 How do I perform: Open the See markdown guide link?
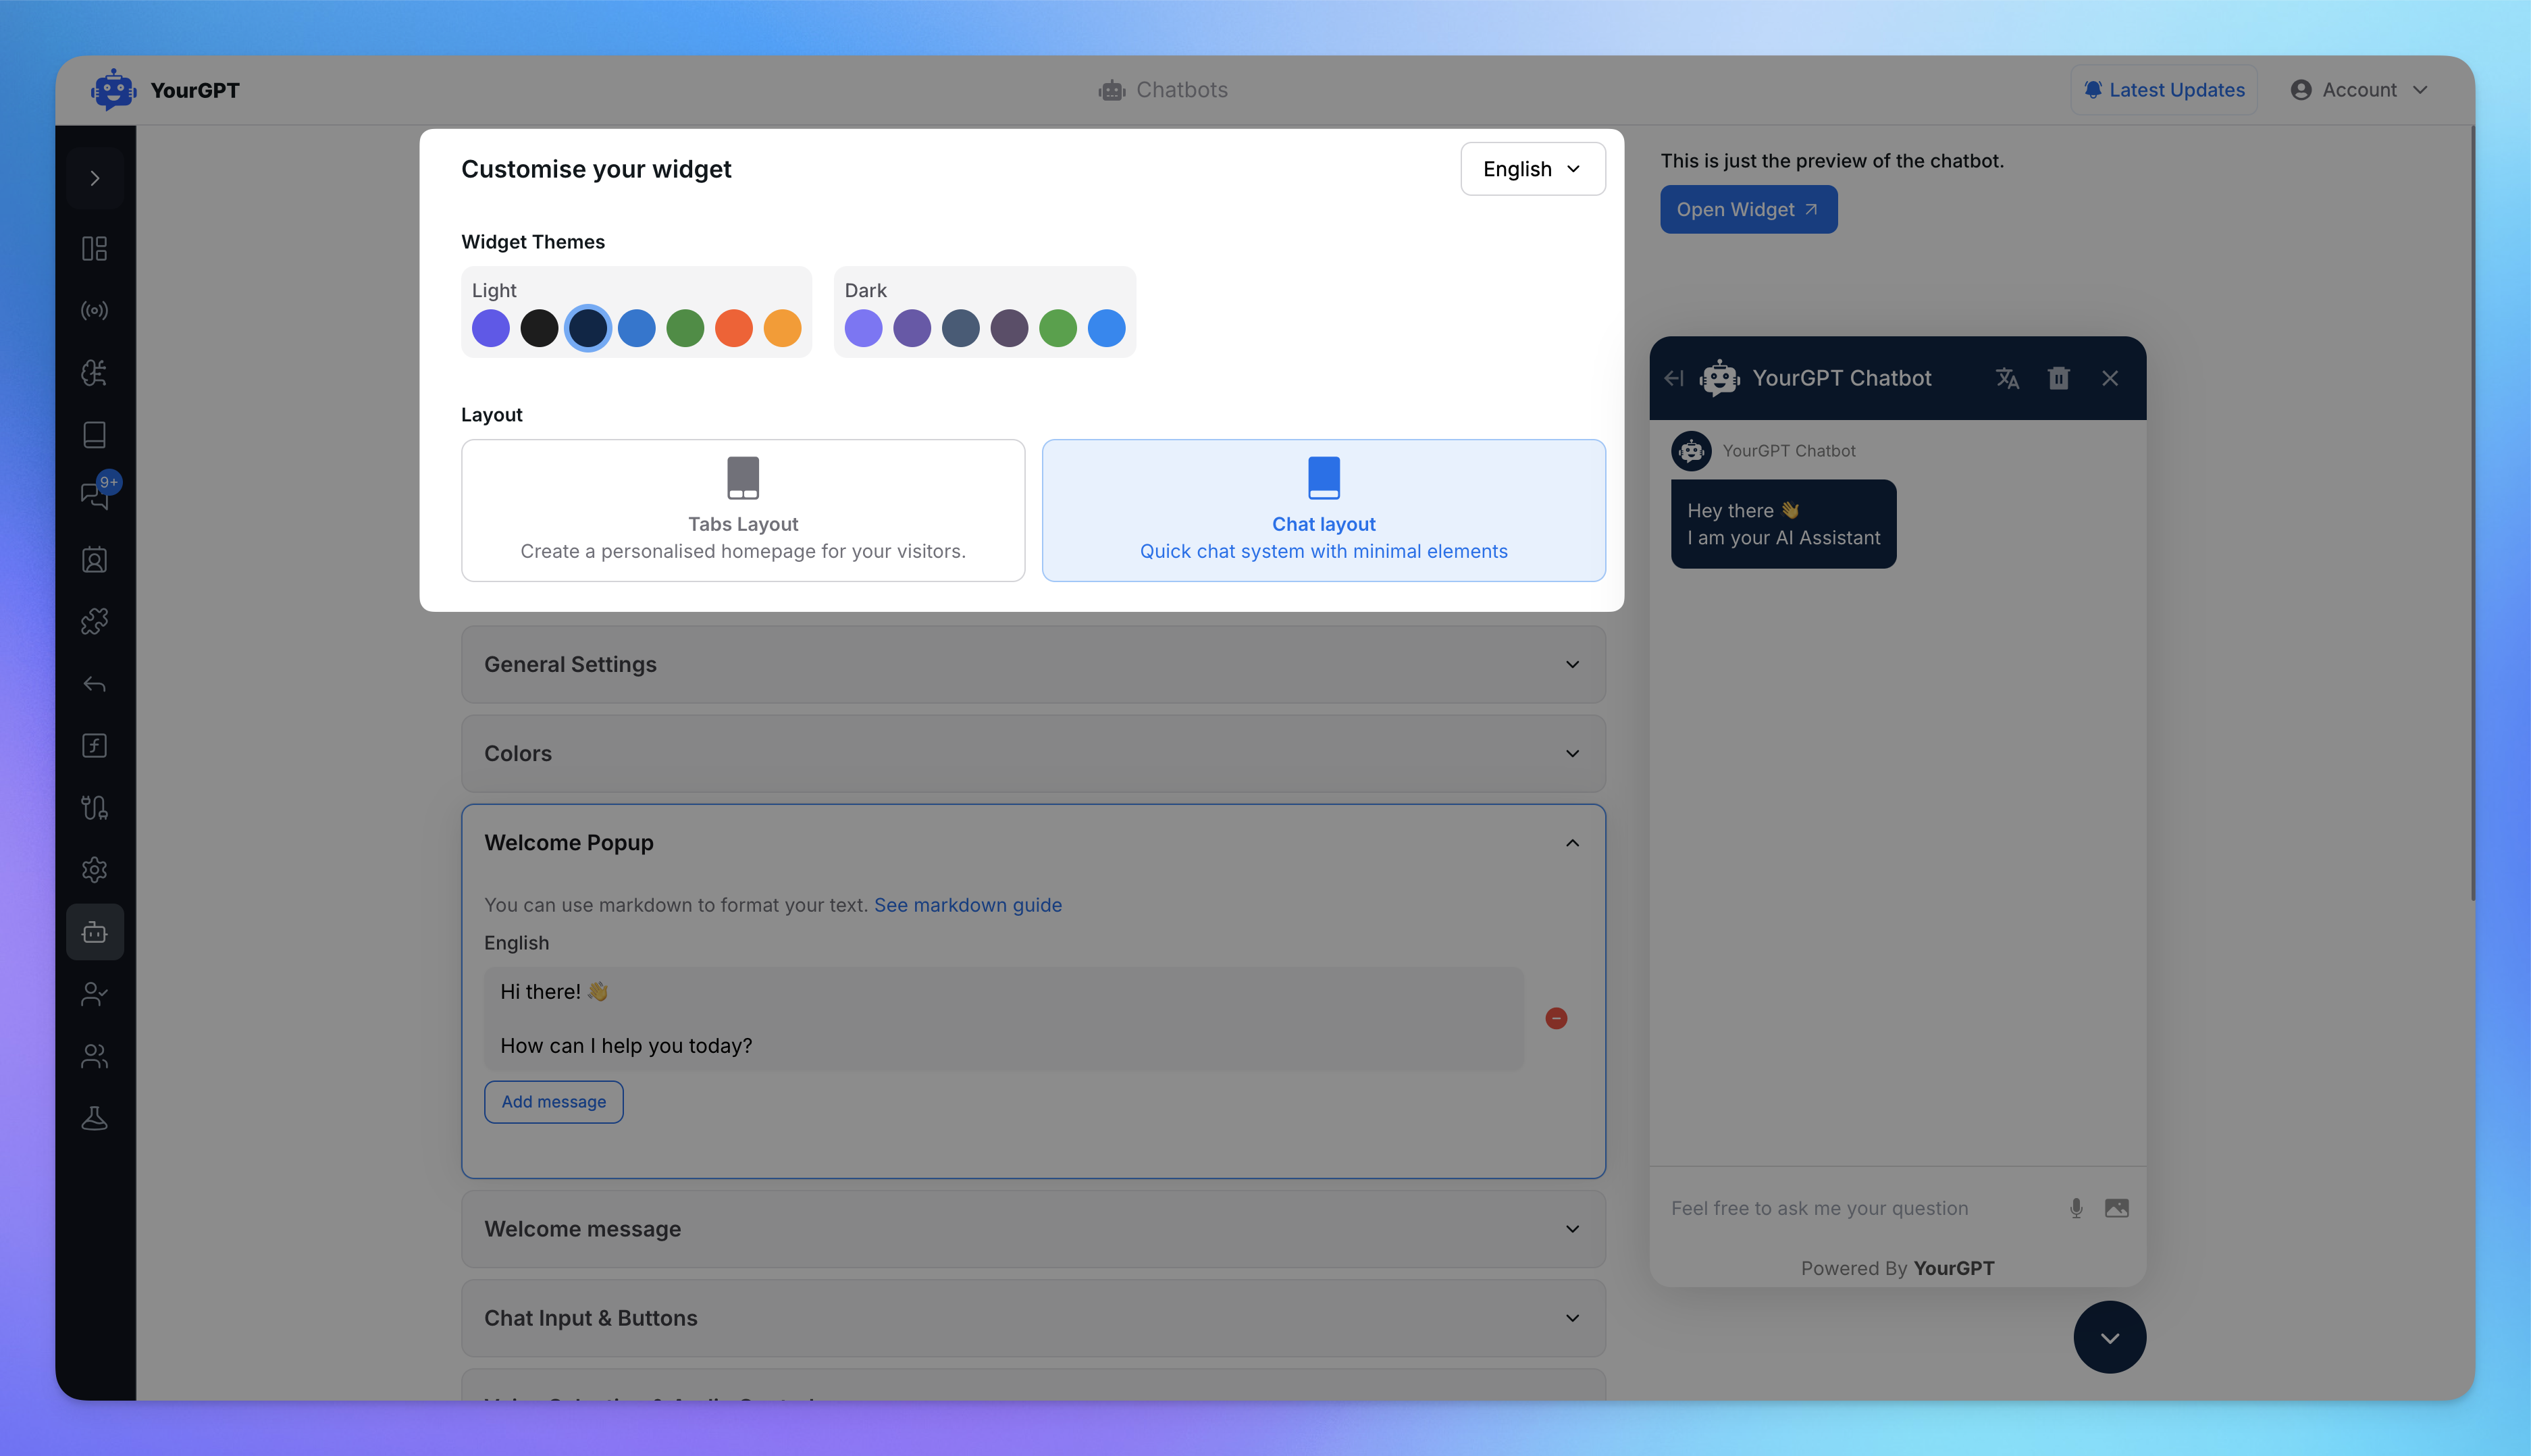968,905
